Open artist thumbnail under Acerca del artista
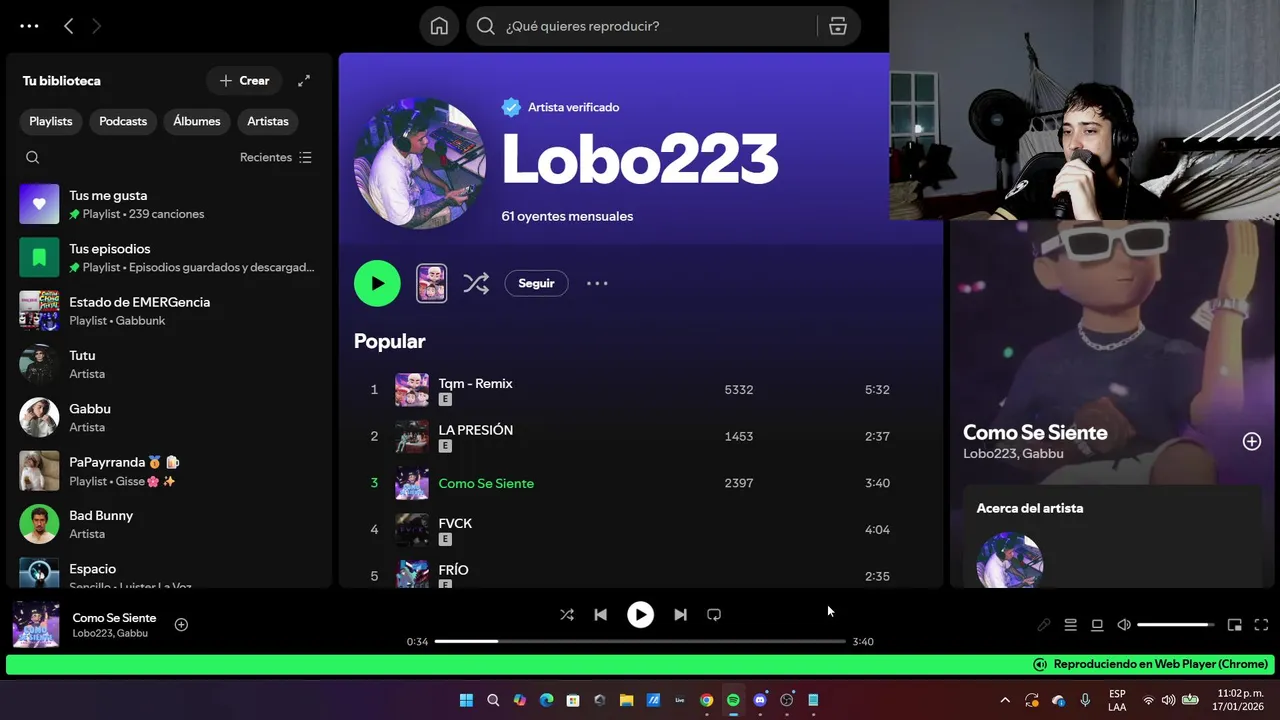Image resolution: width=1280 pixels, height=720 pixels. [1010, 560]
